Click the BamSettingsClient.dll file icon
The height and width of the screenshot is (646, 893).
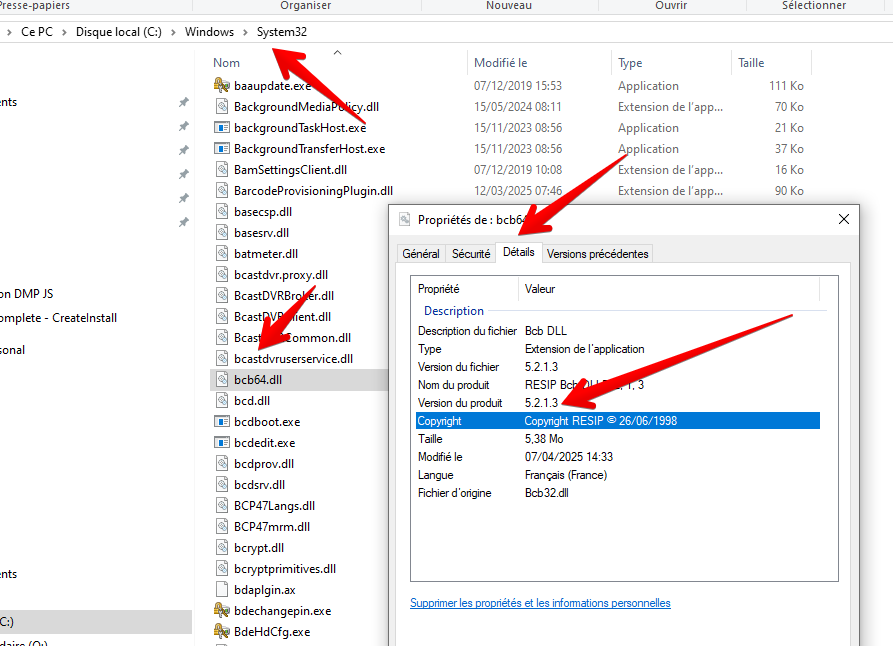click(222, 170)
